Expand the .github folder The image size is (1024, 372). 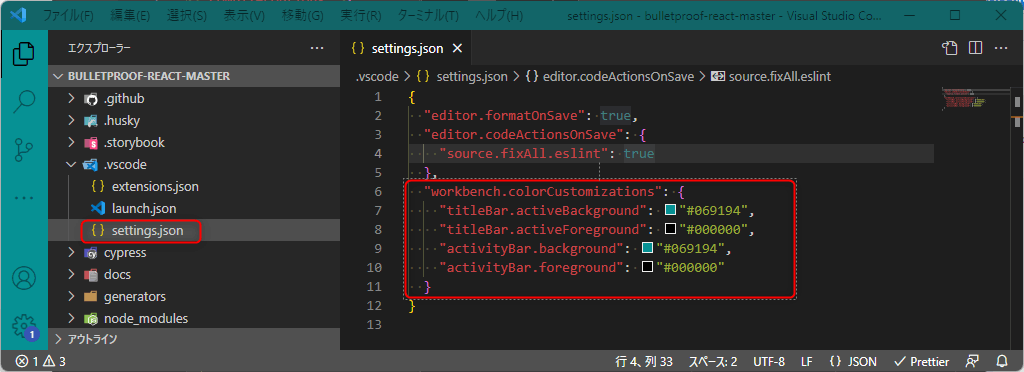193,99
